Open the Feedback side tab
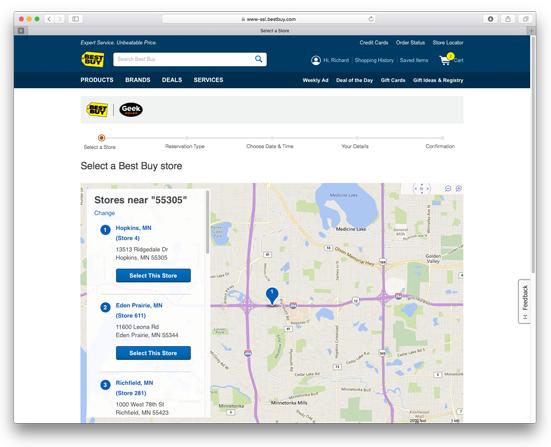Image resolution: width=551 pixels, height=447 pixels. (x=524, y=302)
